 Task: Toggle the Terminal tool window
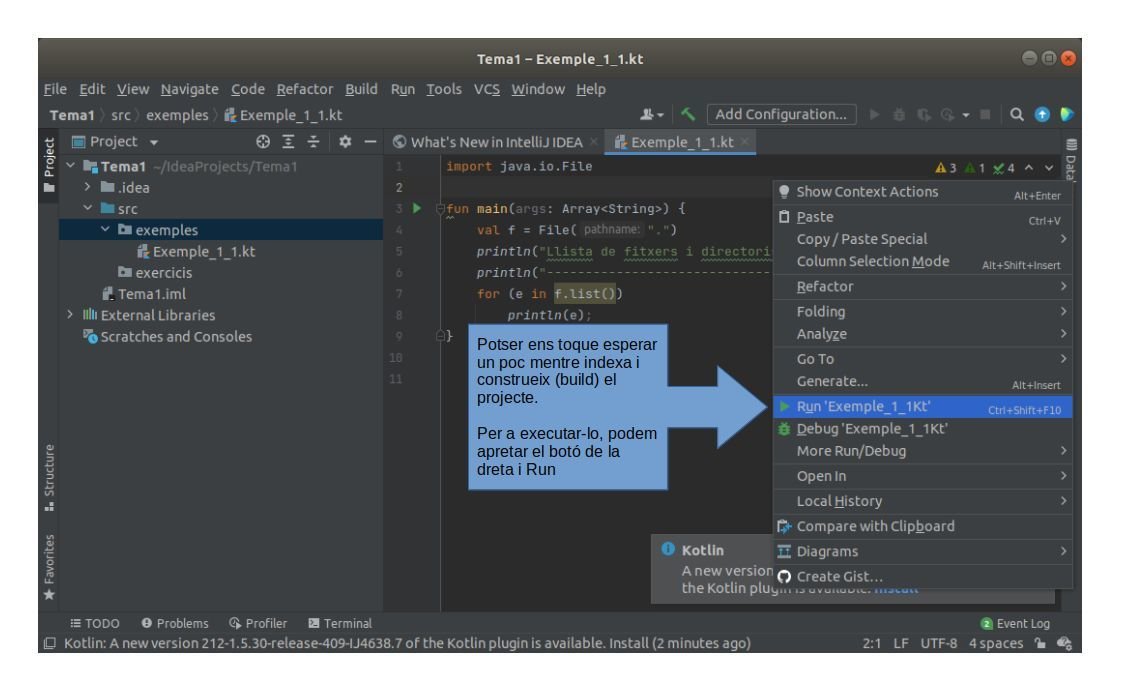tap(340, 623)
